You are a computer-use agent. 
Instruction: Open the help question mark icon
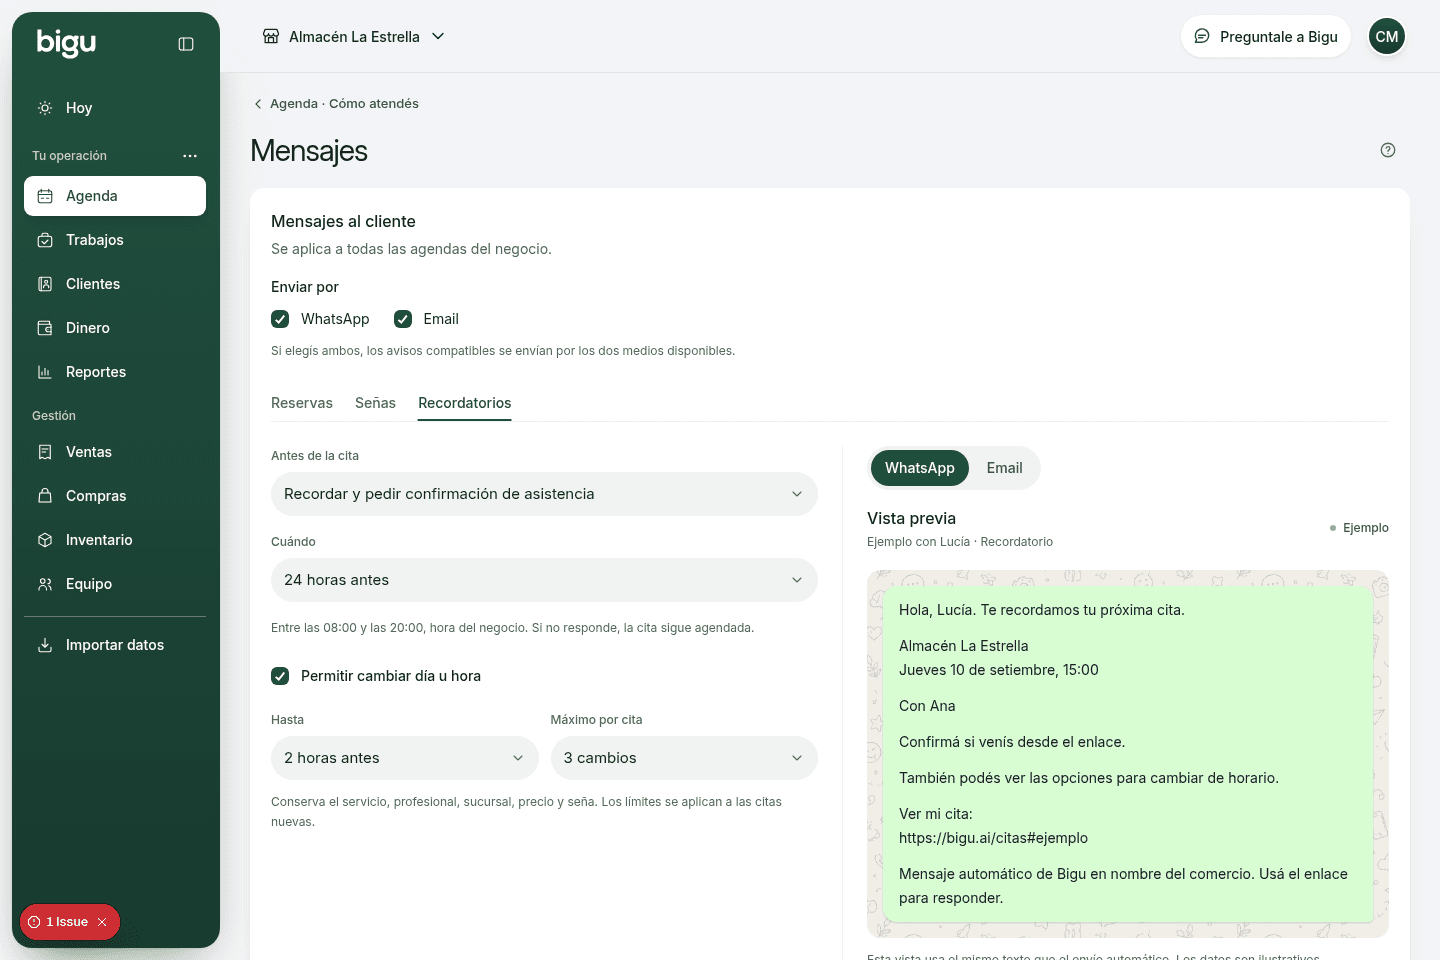[1388, 150]
